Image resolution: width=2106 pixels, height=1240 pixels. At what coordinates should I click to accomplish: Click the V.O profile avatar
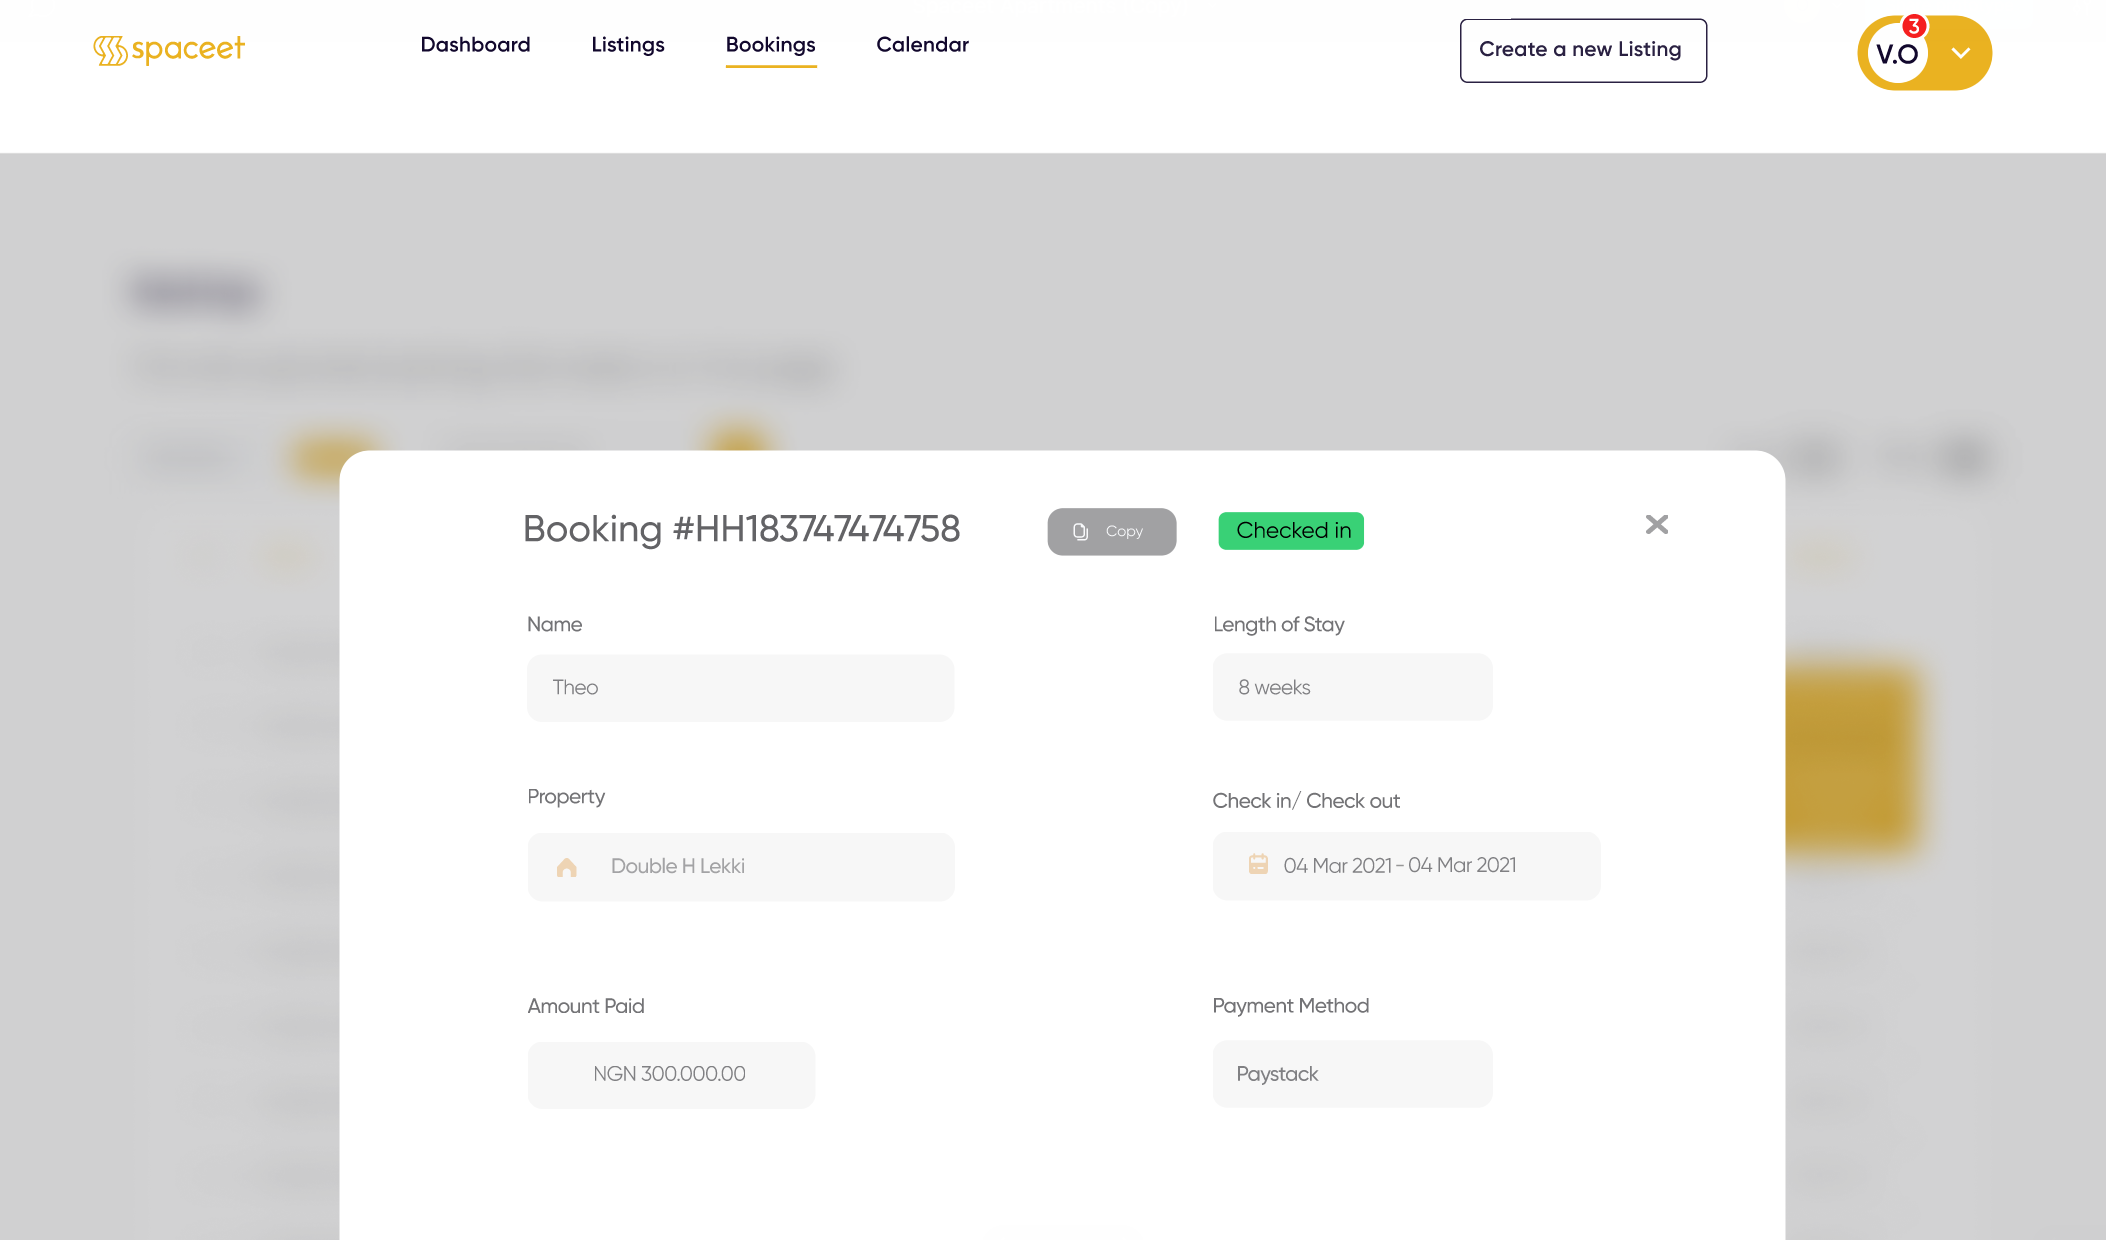point(1897,52)
